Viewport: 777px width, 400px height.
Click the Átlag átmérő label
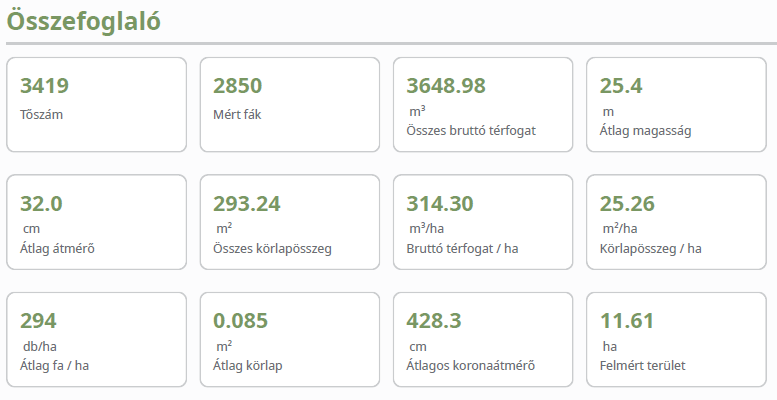[x=57, y=248]
